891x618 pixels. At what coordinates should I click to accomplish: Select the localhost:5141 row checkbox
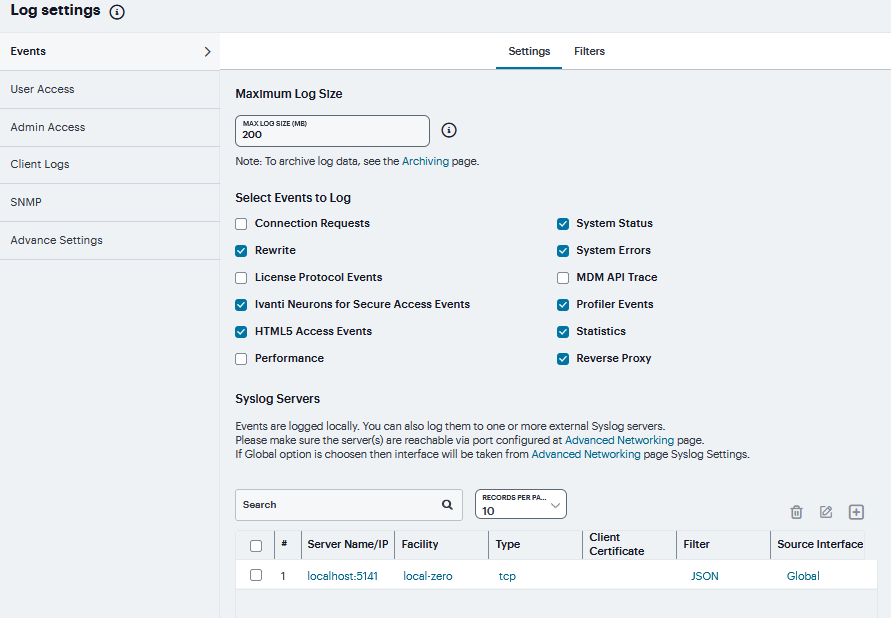(x=256, y=575)
